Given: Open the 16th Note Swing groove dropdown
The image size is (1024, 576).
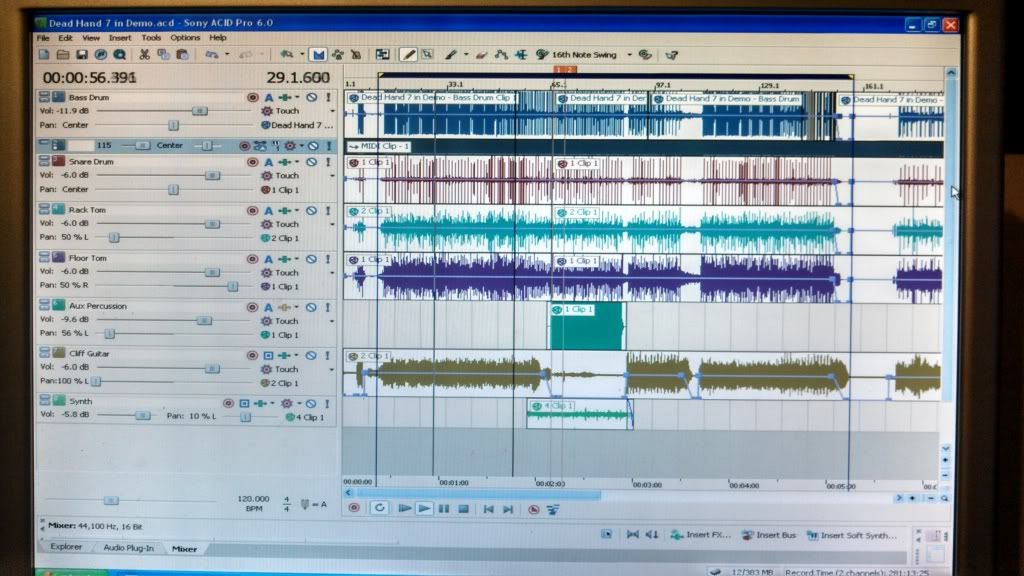Looking at the screenshot, I should [630, 55].
